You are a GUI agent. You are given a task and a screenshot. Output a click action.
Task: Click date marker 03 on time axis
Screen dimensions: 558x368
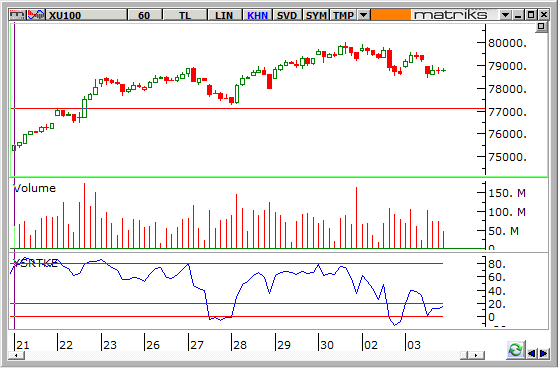pyautogui.click(x=414, y=345)
